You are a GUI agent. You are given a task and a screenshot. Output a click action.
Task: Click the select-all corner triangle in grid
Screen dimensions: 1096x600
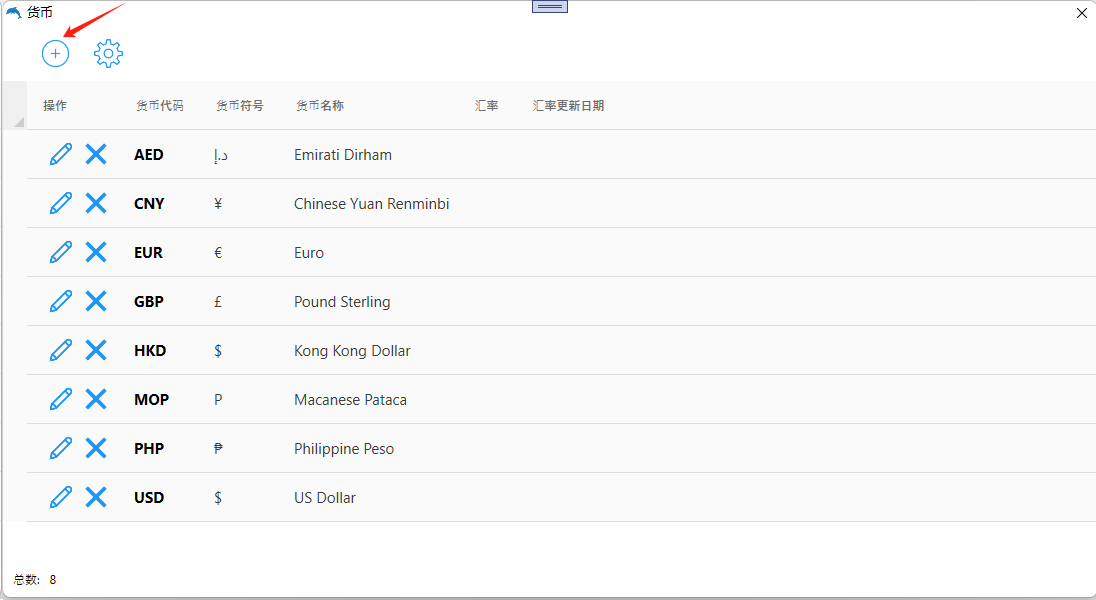tap(17, 121)
